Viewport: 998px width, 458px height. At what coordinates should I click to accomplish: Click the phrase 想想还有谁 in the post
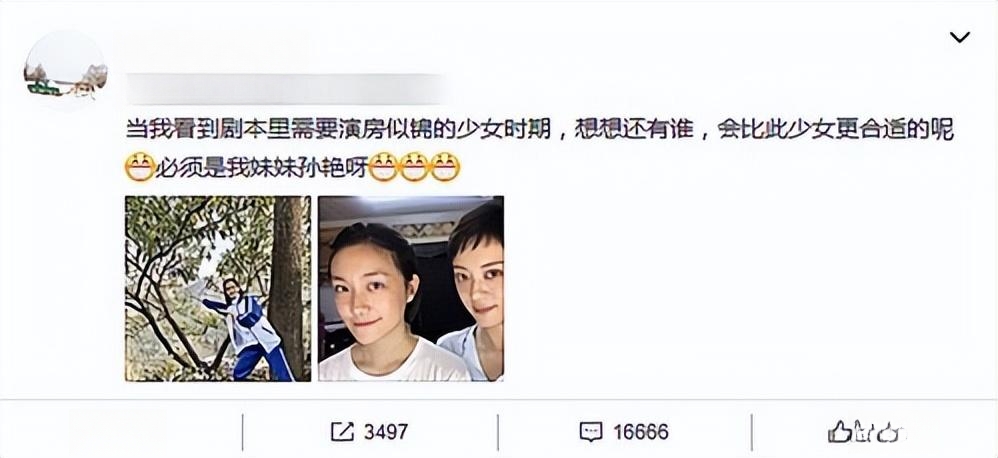633,130
